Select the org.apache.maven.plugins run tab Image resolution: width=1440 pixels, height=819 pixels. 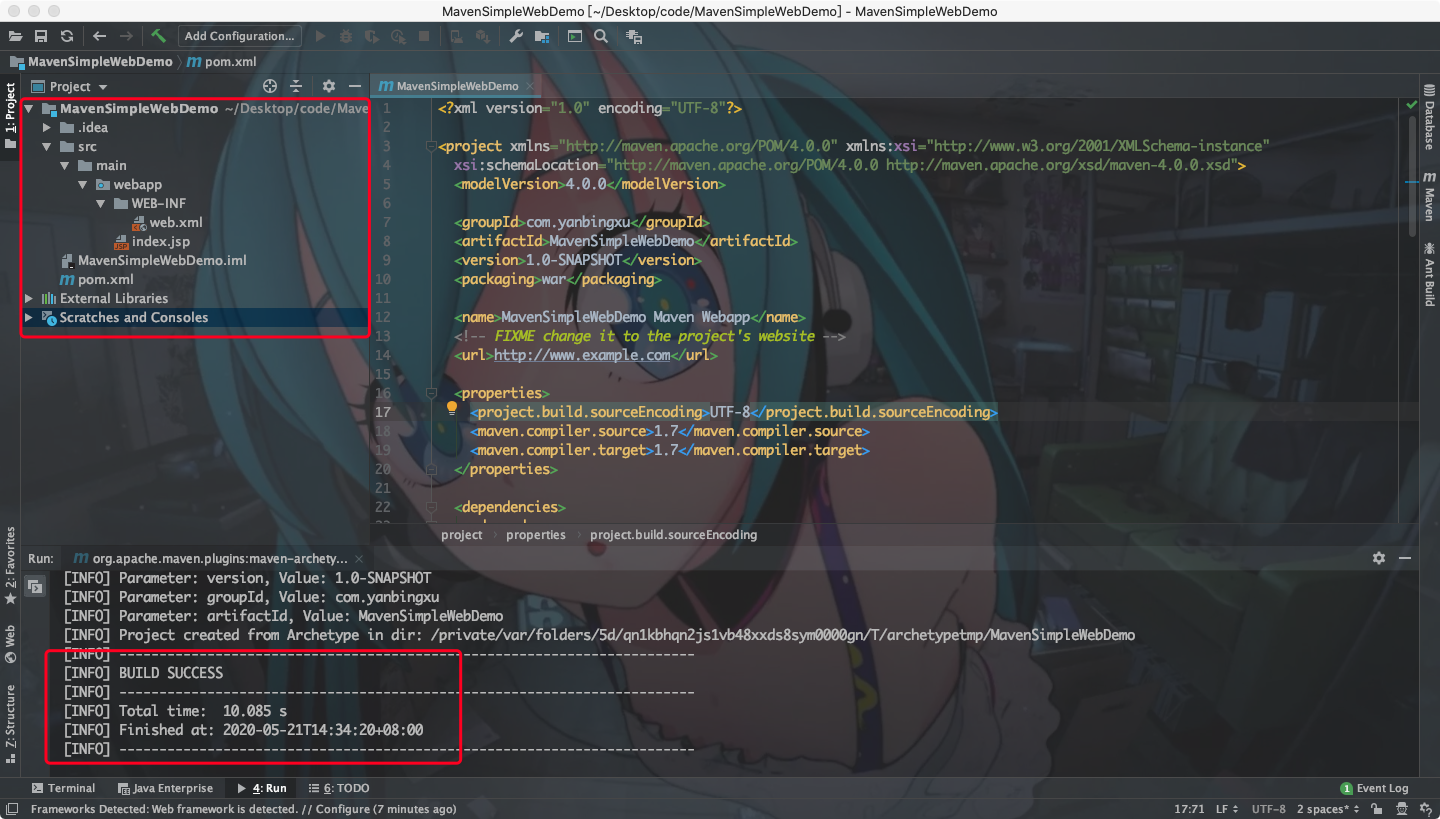pos(220,558)
